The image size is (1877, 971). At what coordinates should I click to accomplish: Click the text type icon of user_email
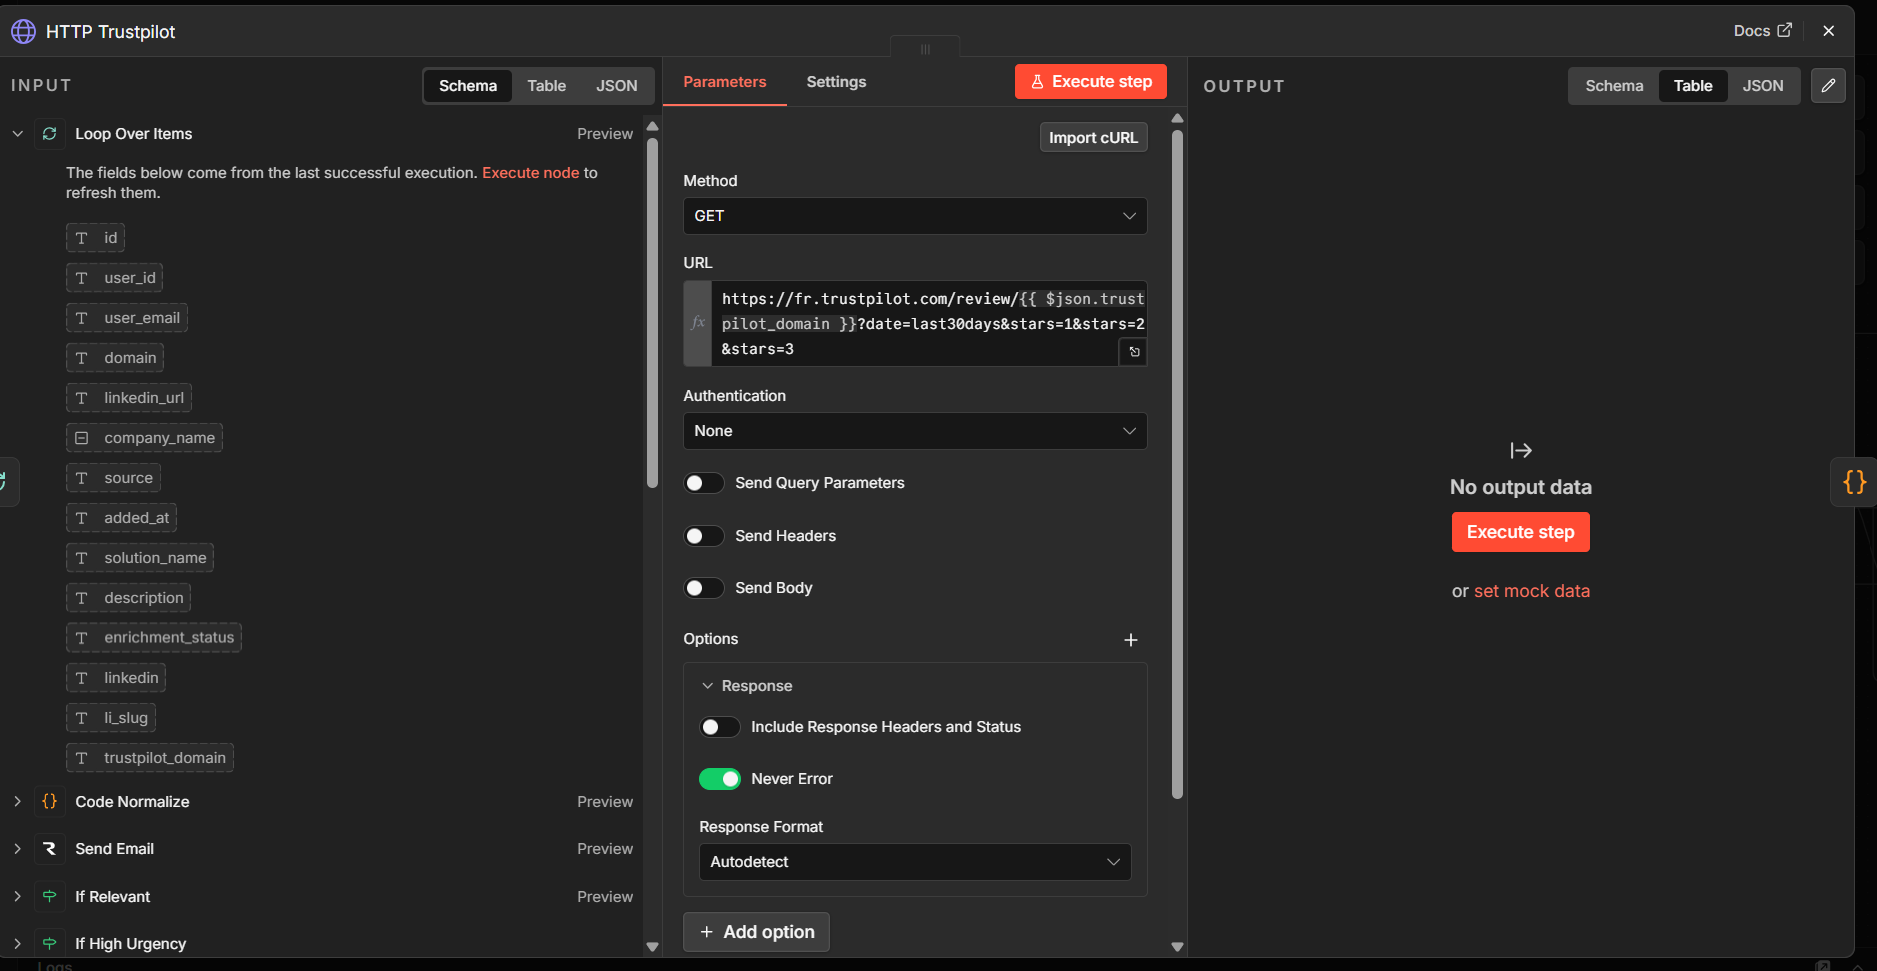(82, 318)
